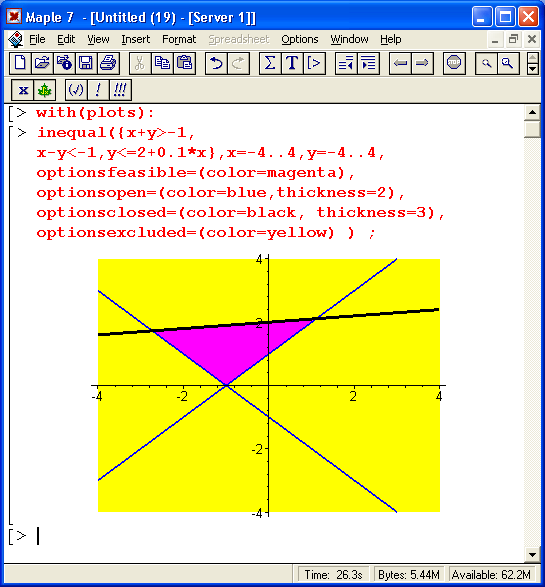Image resolution: width=545 pixels, height=587 pixels.
Task: Click the Stop sign icon to interrupt computation
Action: (x=454, y=63)
